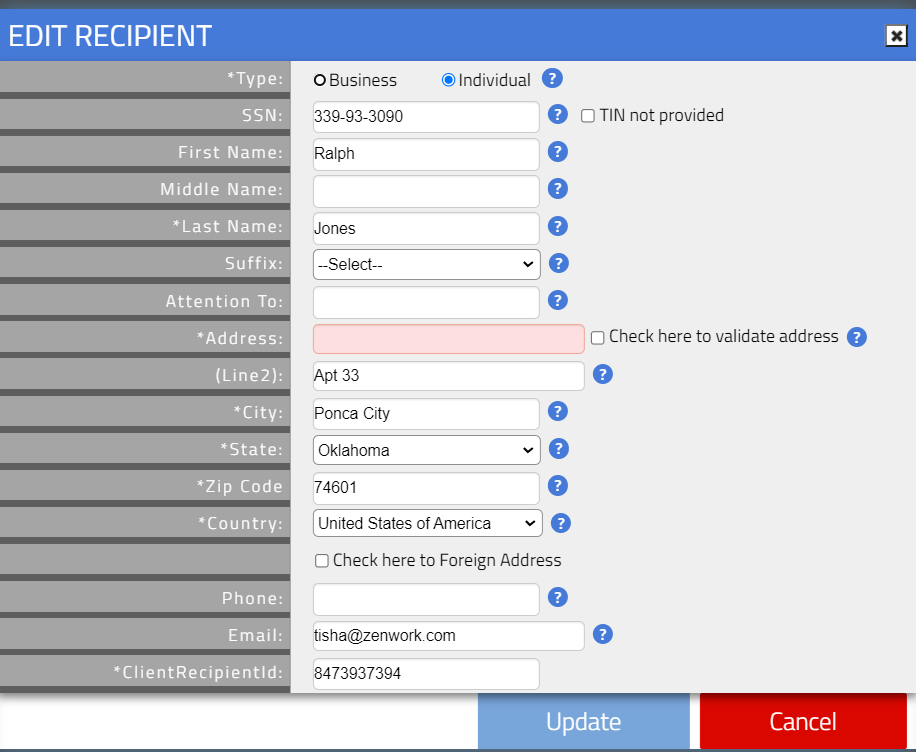
Task: Open the Suffix dropdown
Action: click(425, 264)
